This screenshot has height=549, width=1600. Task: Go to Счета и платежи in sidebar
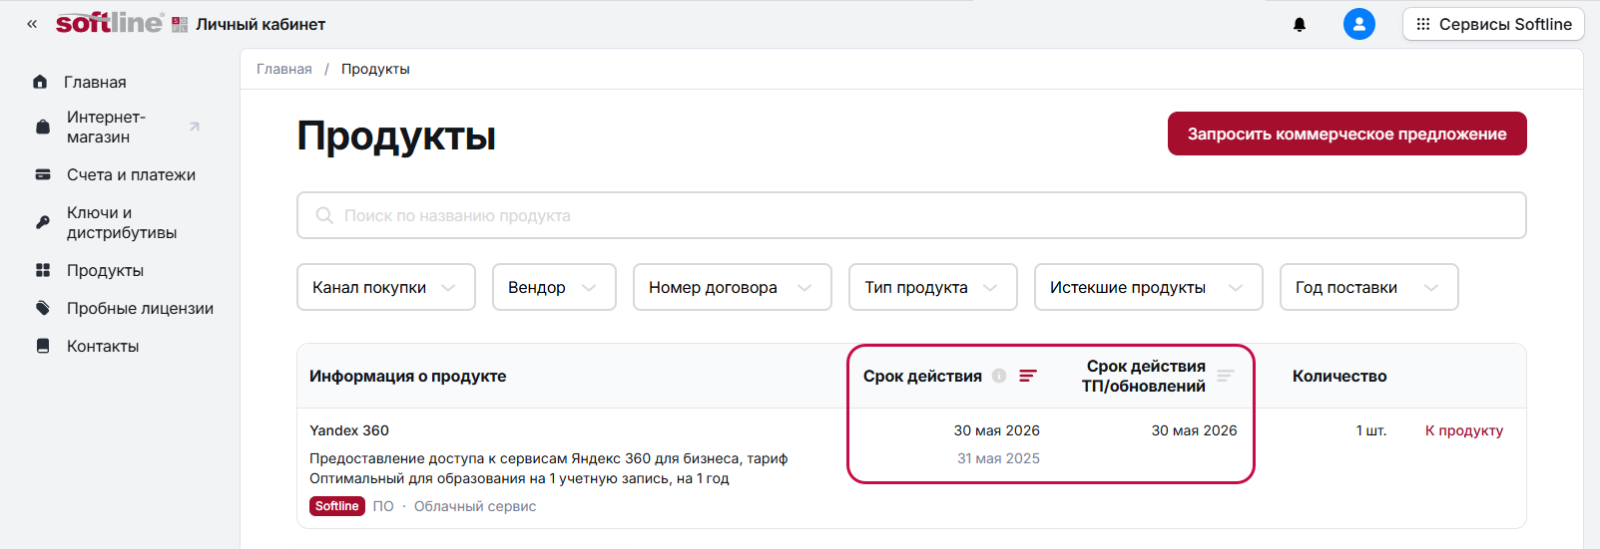(x=130, y=175)
